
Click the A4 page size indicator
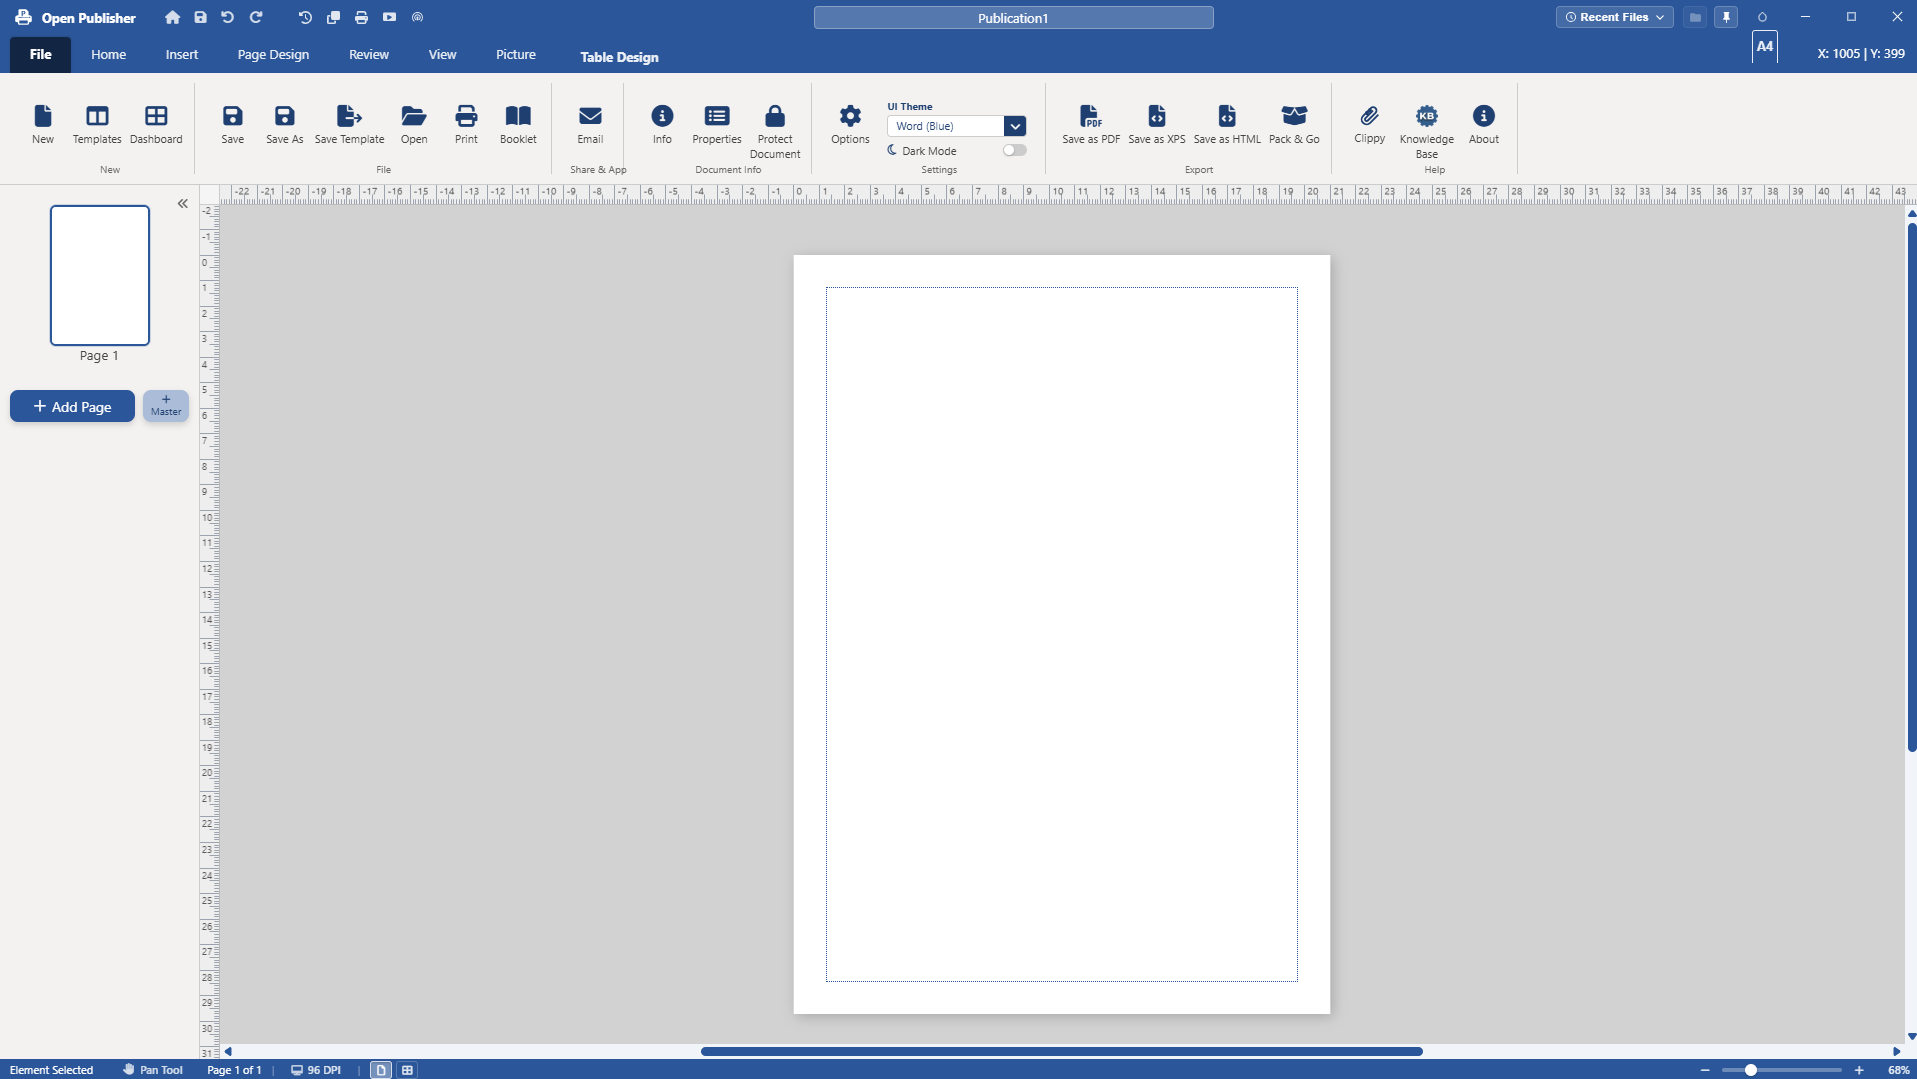(1765, 47)
